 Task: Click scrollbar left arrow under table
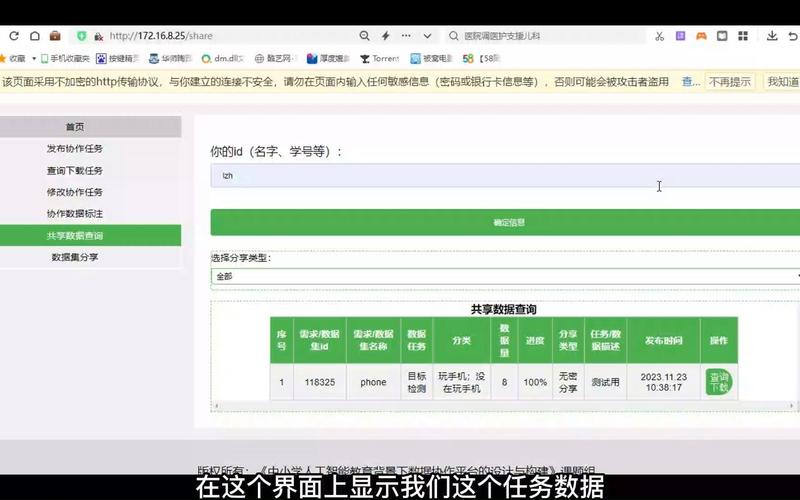point(217,406)
